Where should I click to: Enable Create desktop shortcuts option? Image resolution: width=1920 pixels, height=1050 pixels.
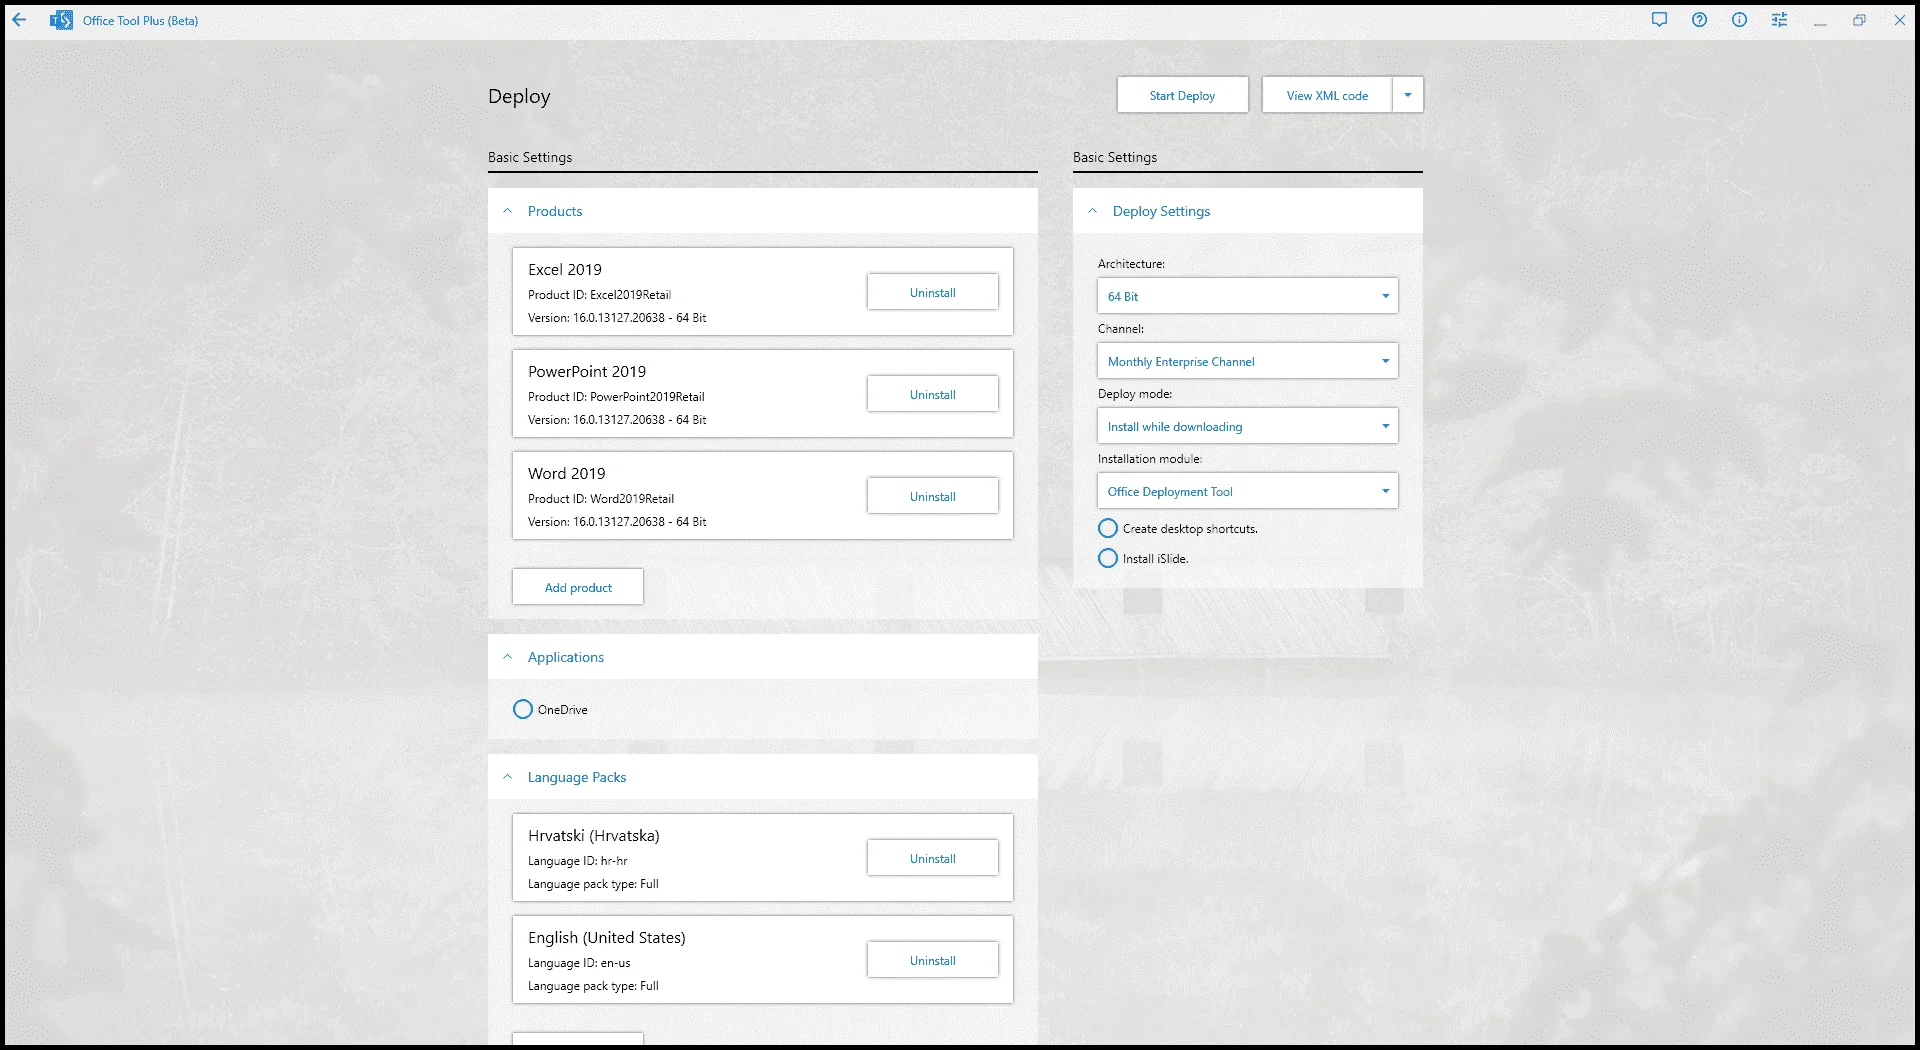point(1108,528)
